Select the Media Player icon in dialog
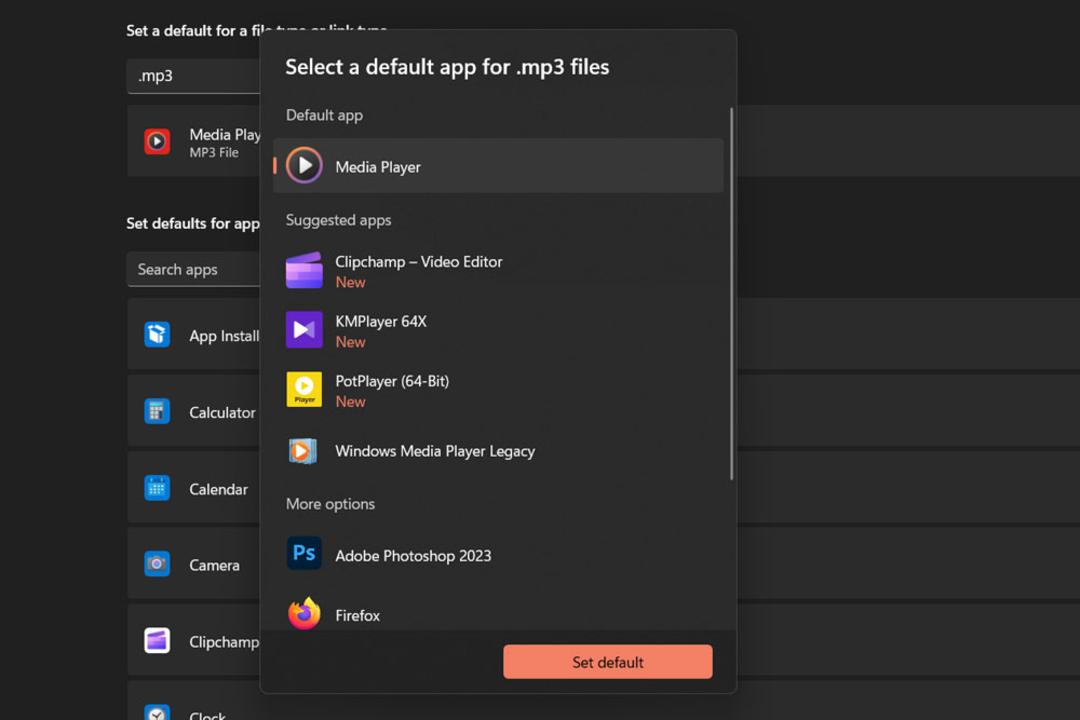The height and width of the screenshot is (720, 1080). click(x=304, y=165)
